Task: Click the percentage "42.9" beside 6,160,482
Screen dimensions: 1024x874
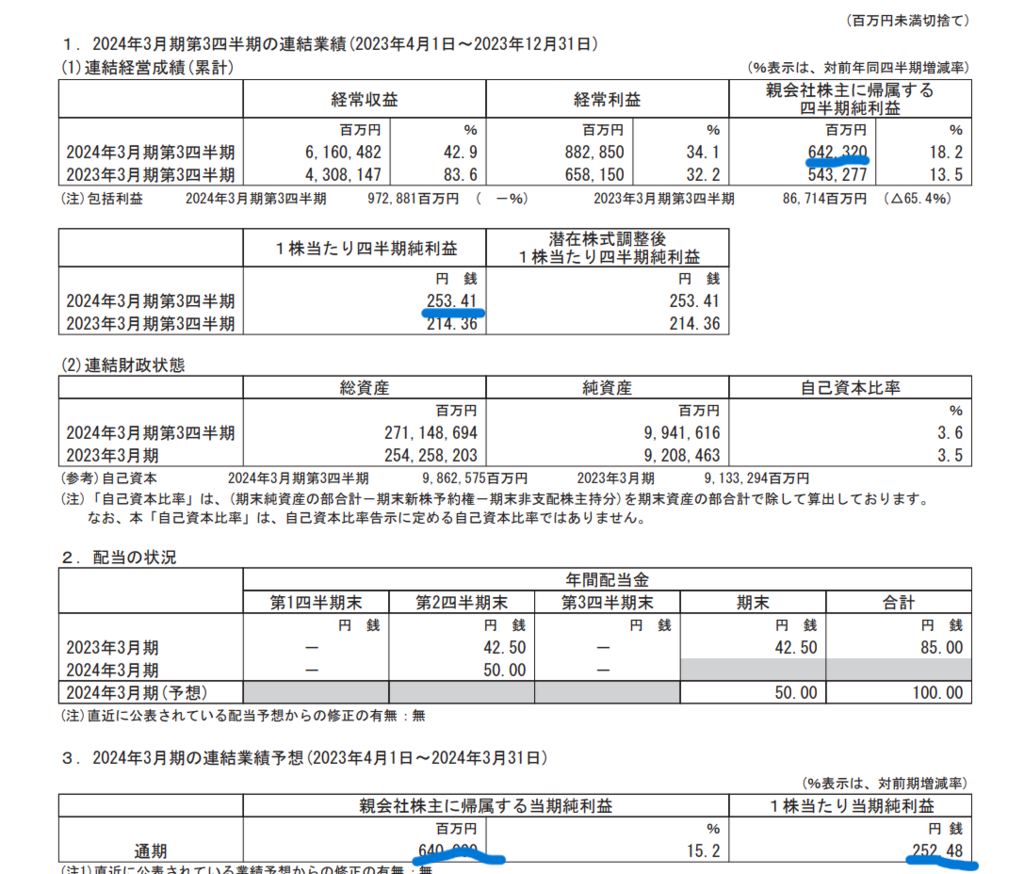Action: coord(460,152)
